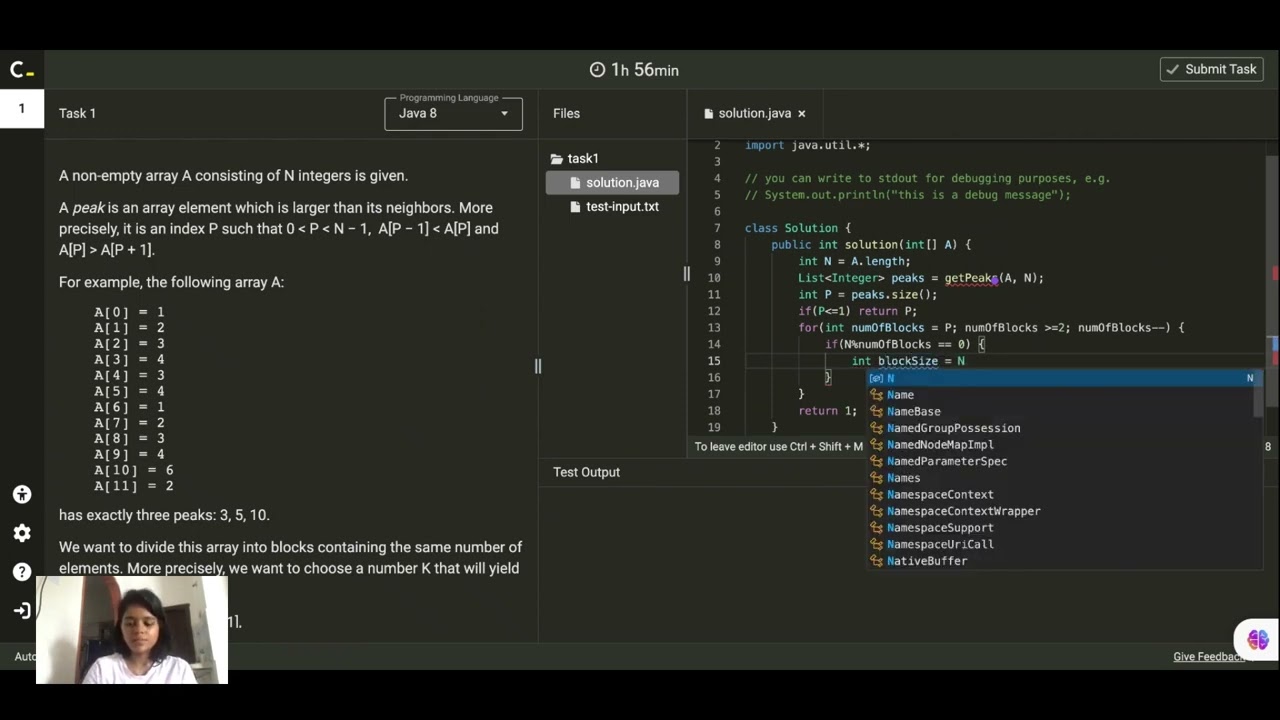The width and height of the screenshot is (1280, 720).
Task: Switch to the solution.java editor tab
Action: [x=754, y=114]
